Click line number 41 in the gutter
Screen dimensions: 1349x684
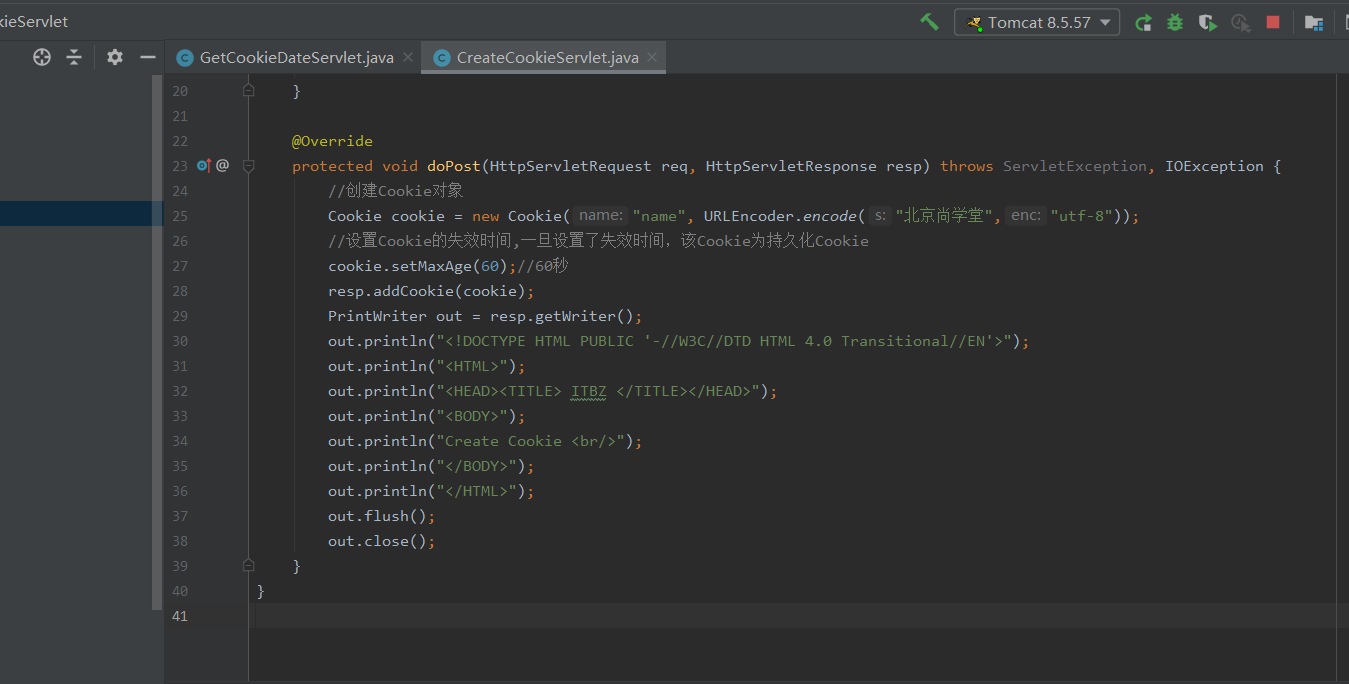(x=180, y=616)
